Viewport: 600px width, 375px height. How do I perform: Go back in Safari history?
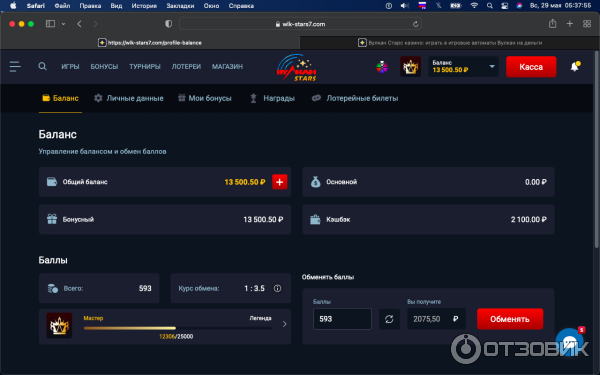pyautogui.click(x=79, y=24)
